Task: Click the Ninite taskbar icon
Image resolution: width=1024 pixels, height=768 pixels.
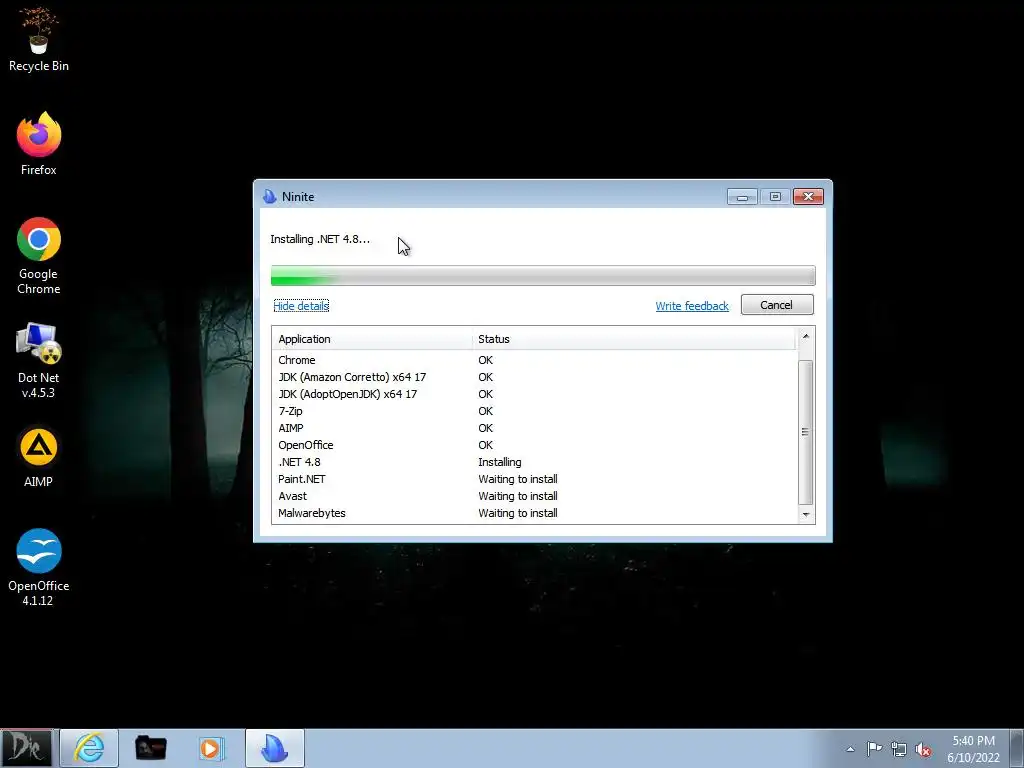Action: coord(275,748)
